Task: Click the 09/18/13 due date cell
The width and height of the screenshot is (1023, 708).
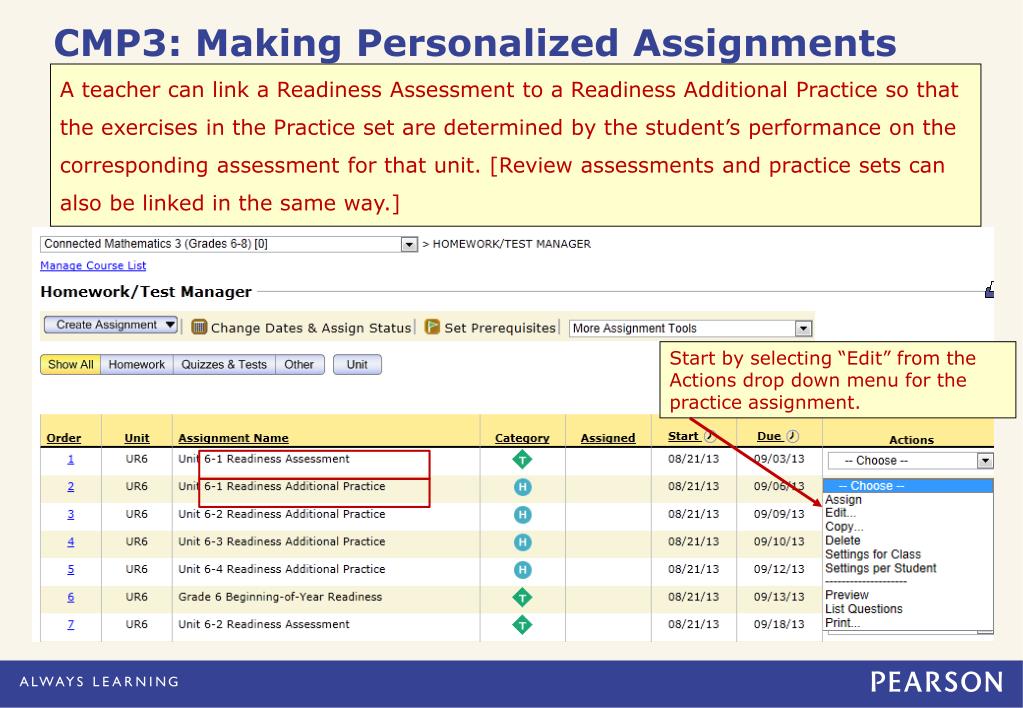Action: [779, 624]
